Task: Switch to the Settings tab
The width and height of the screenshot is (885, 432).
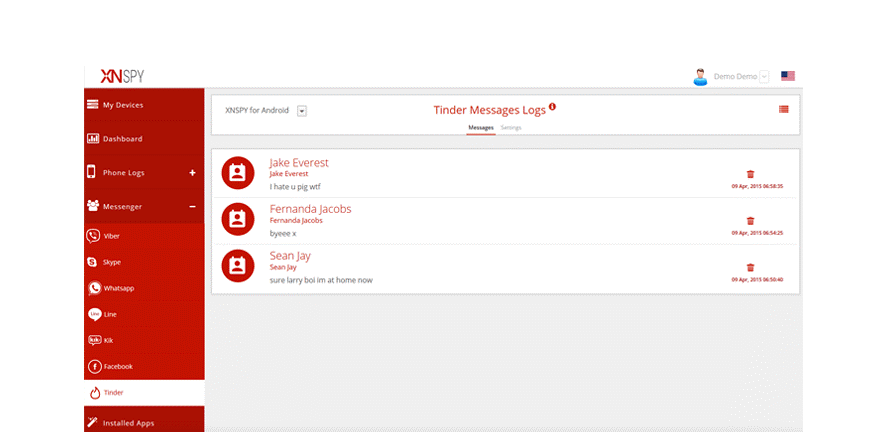Action: tap(511, 128)
